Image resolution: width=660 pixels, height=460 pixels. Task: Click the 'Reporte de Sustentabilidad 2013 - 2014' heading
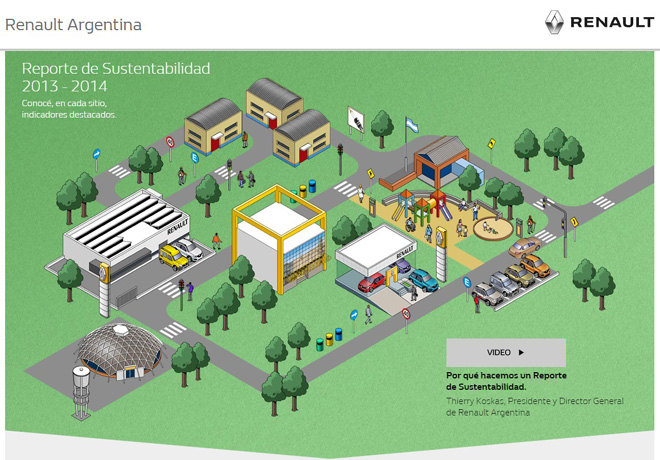click(x=116, y=77)
